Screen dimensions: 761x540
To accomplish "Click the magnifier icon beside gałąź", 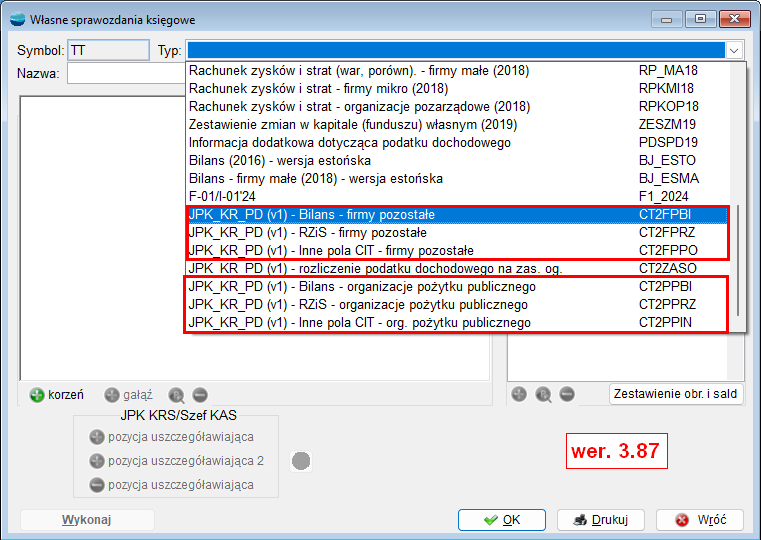I will point(177,395).
